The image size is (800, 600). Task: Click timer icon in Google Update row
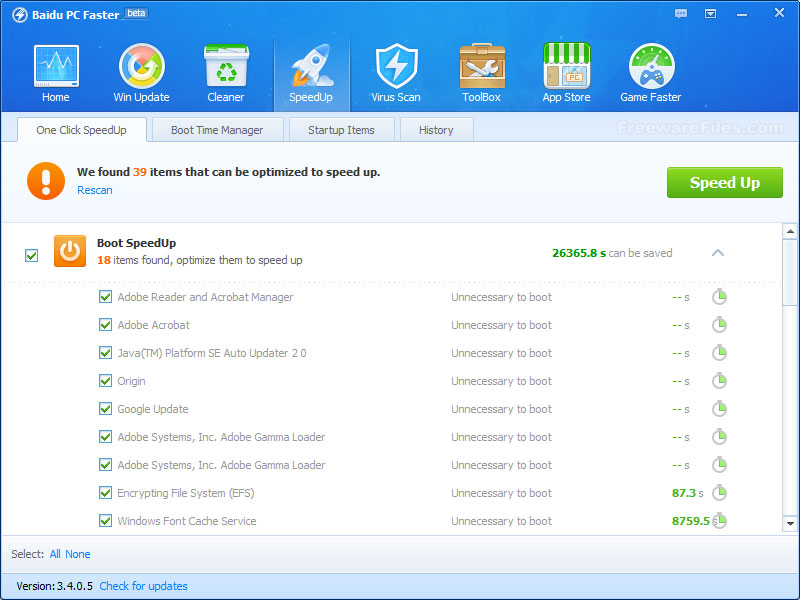pyautogui.click(x=719, y=409)
